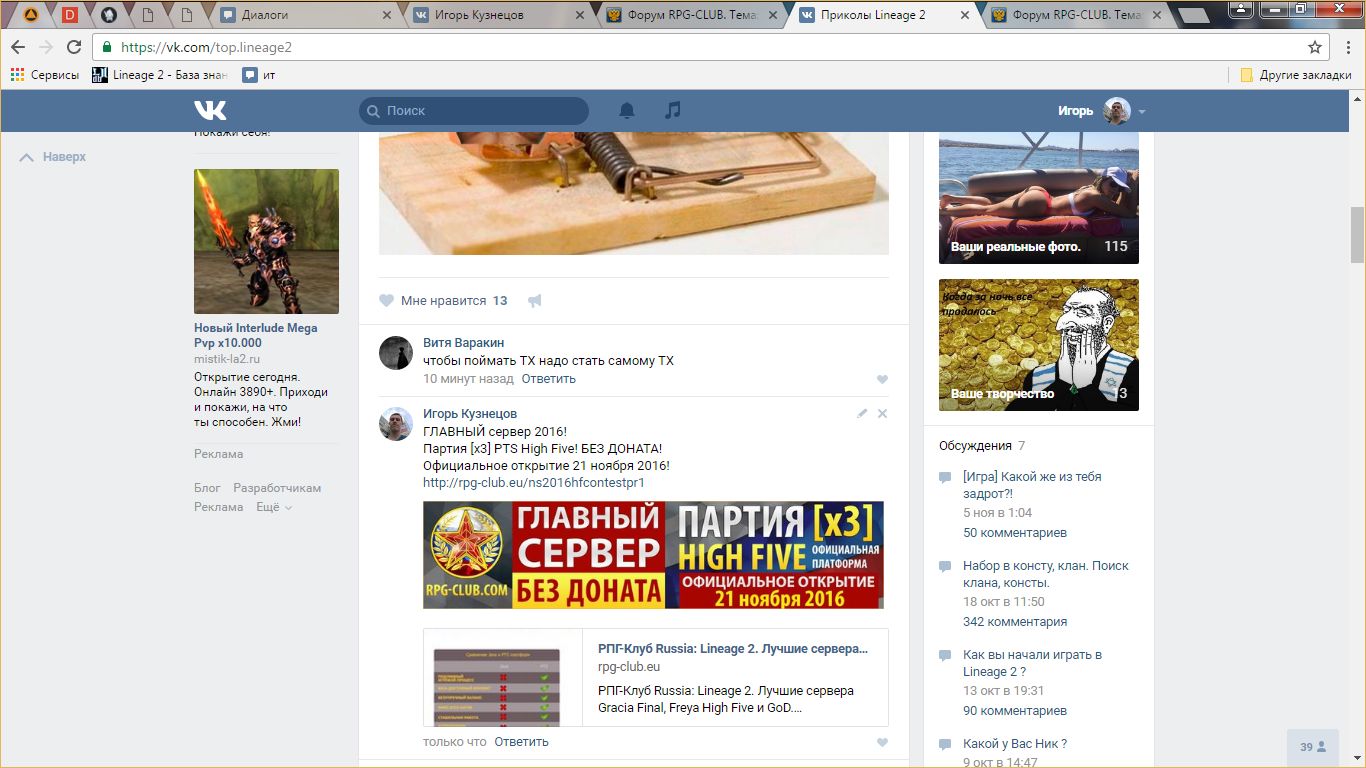This screenshot has width=1366, height=768.
Task: Expand the Ещё footer dropdown
Action: coord(274,507)
